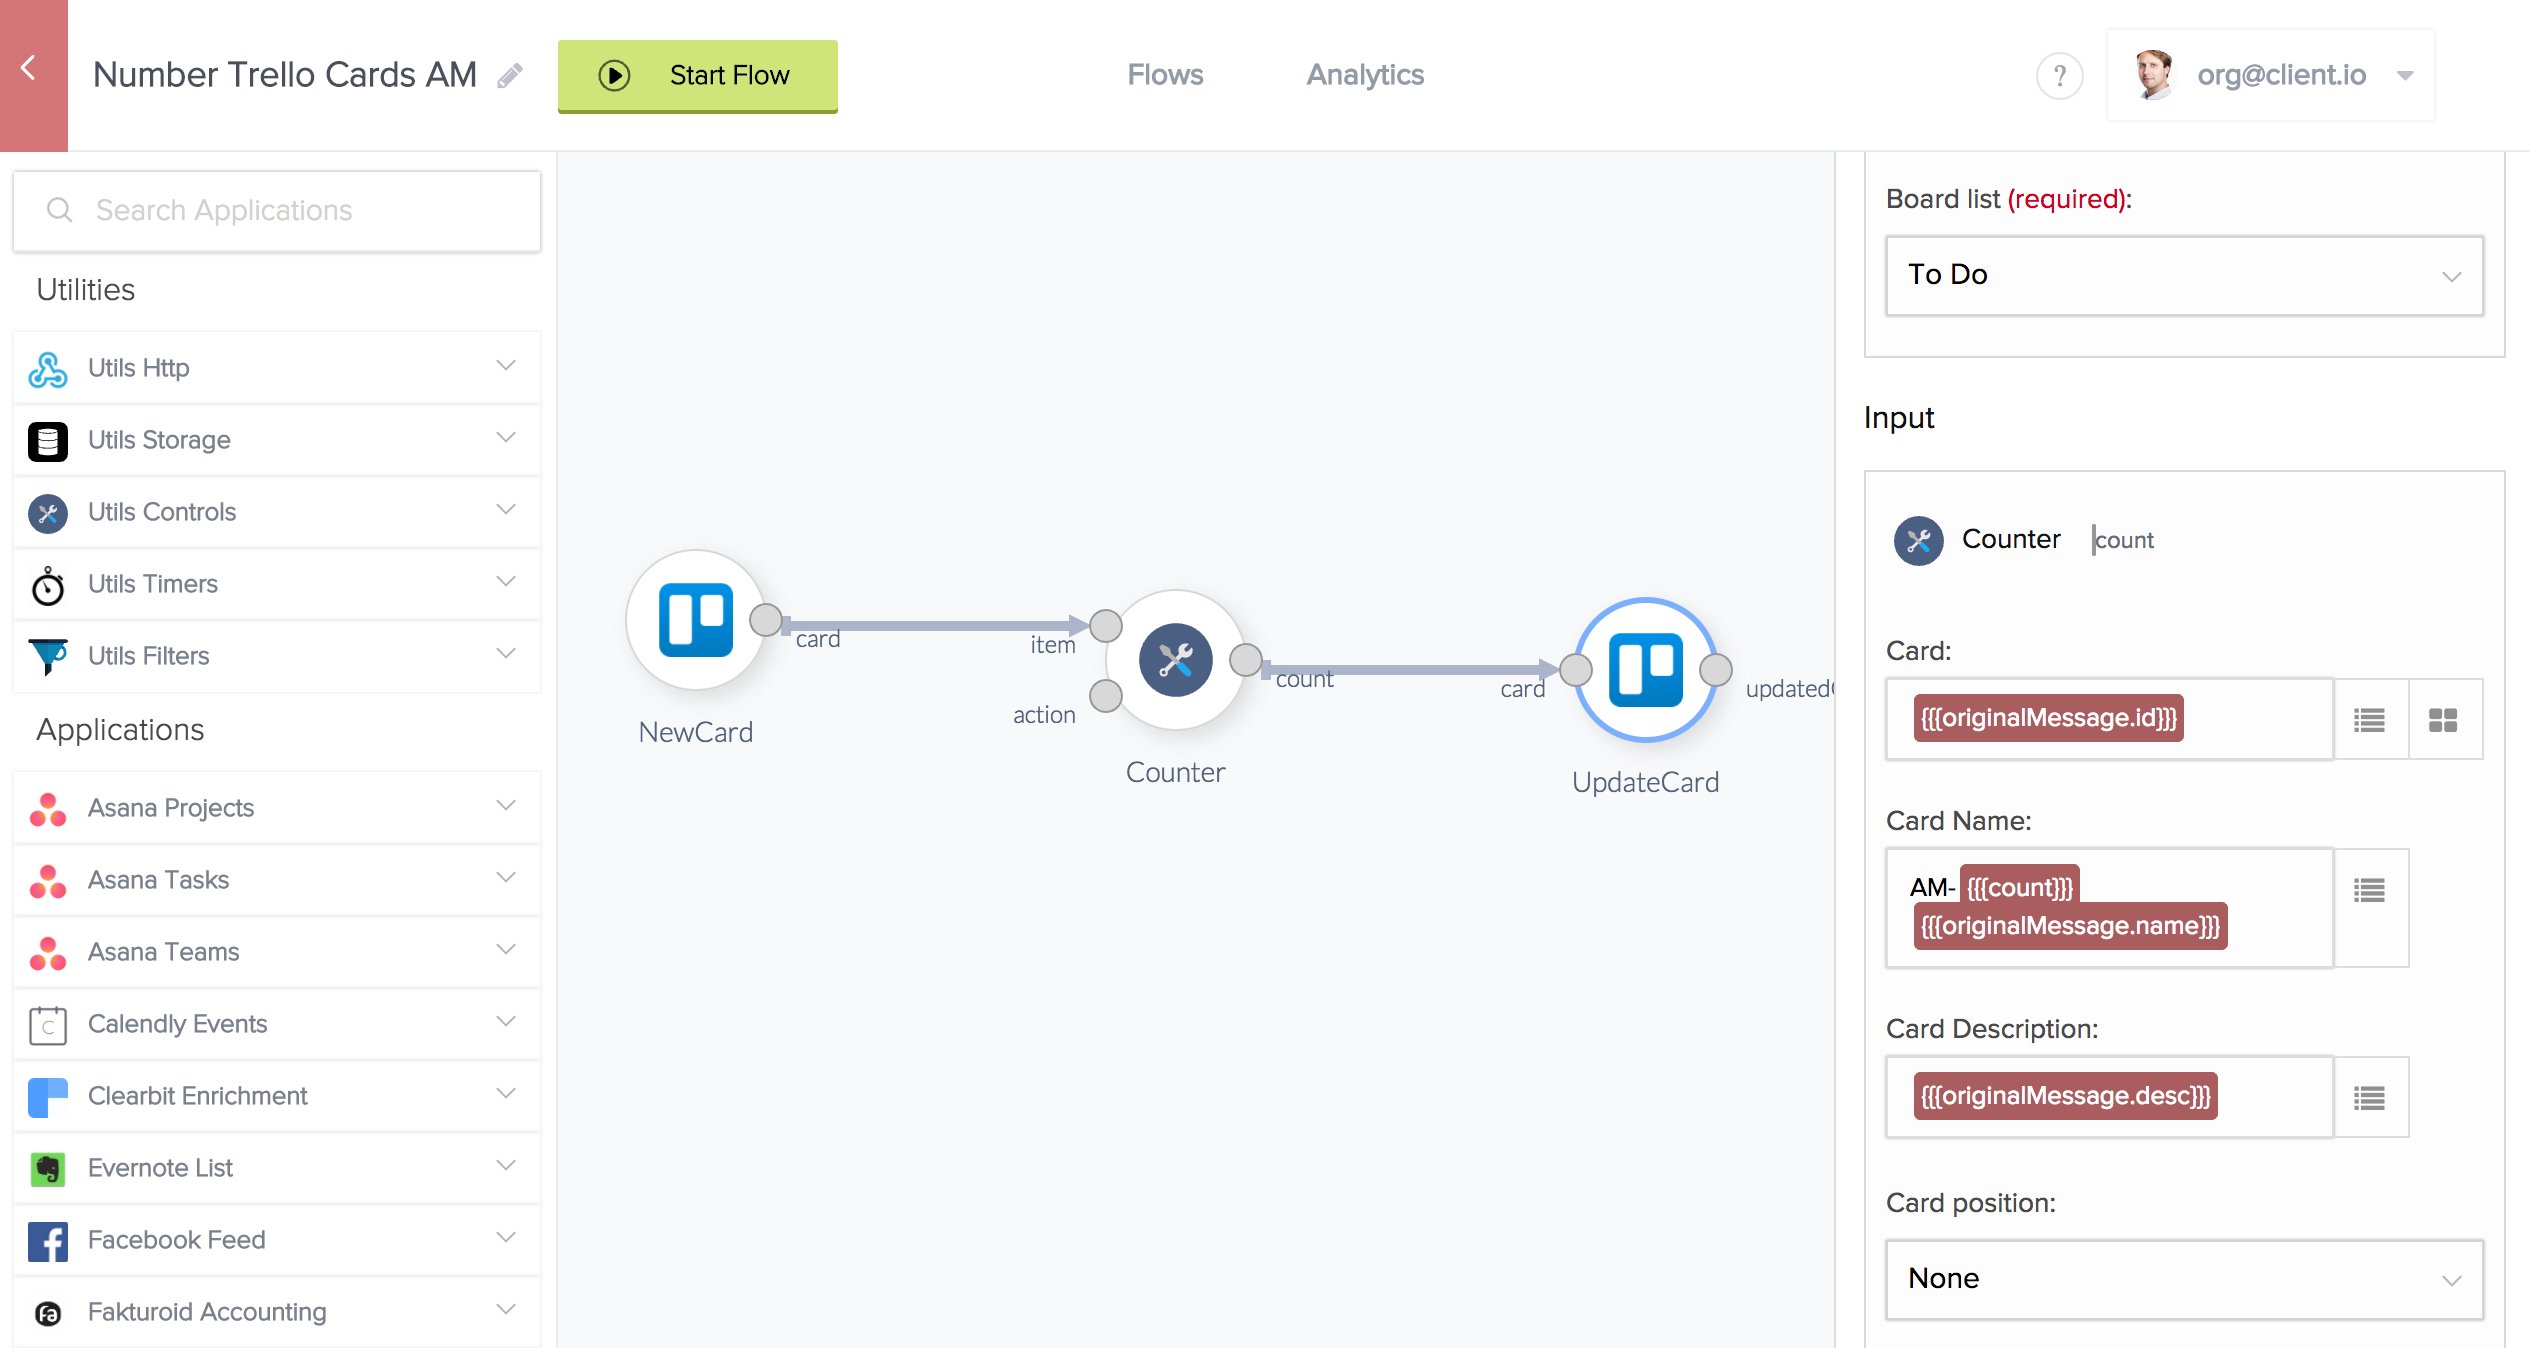The width and height of the screenshot is (2530, 1348).
Task: Click the Card Name input field
Action: 2110,908
